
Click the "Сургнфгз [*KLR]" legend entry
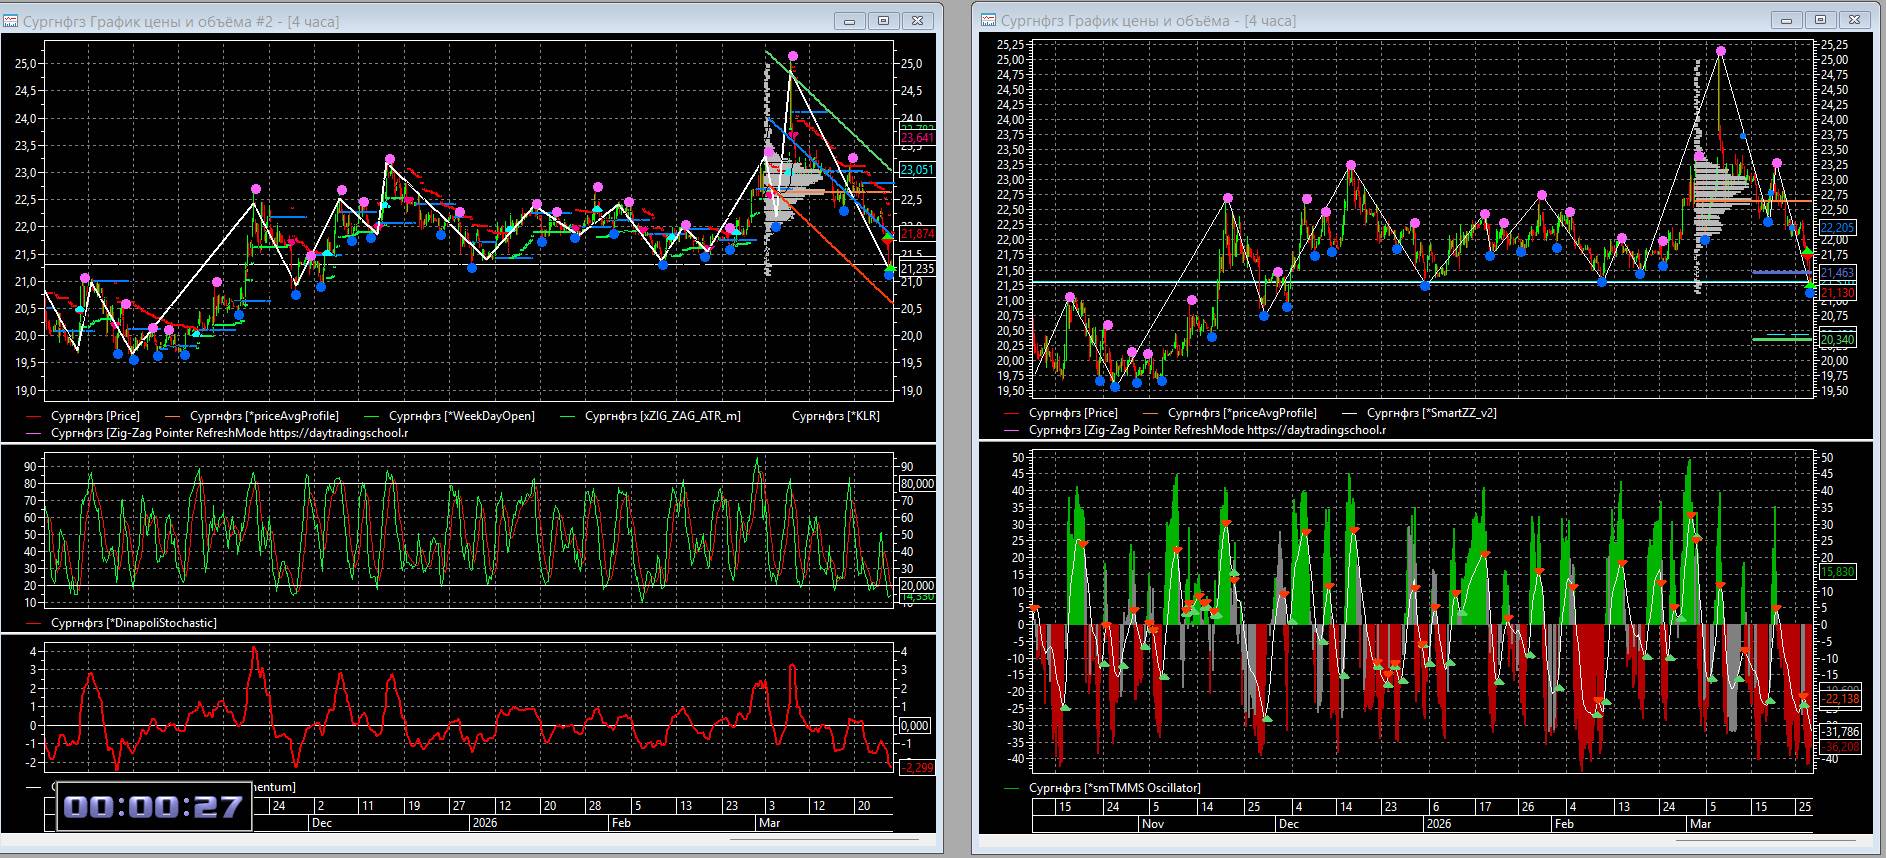tap(836, 415)
